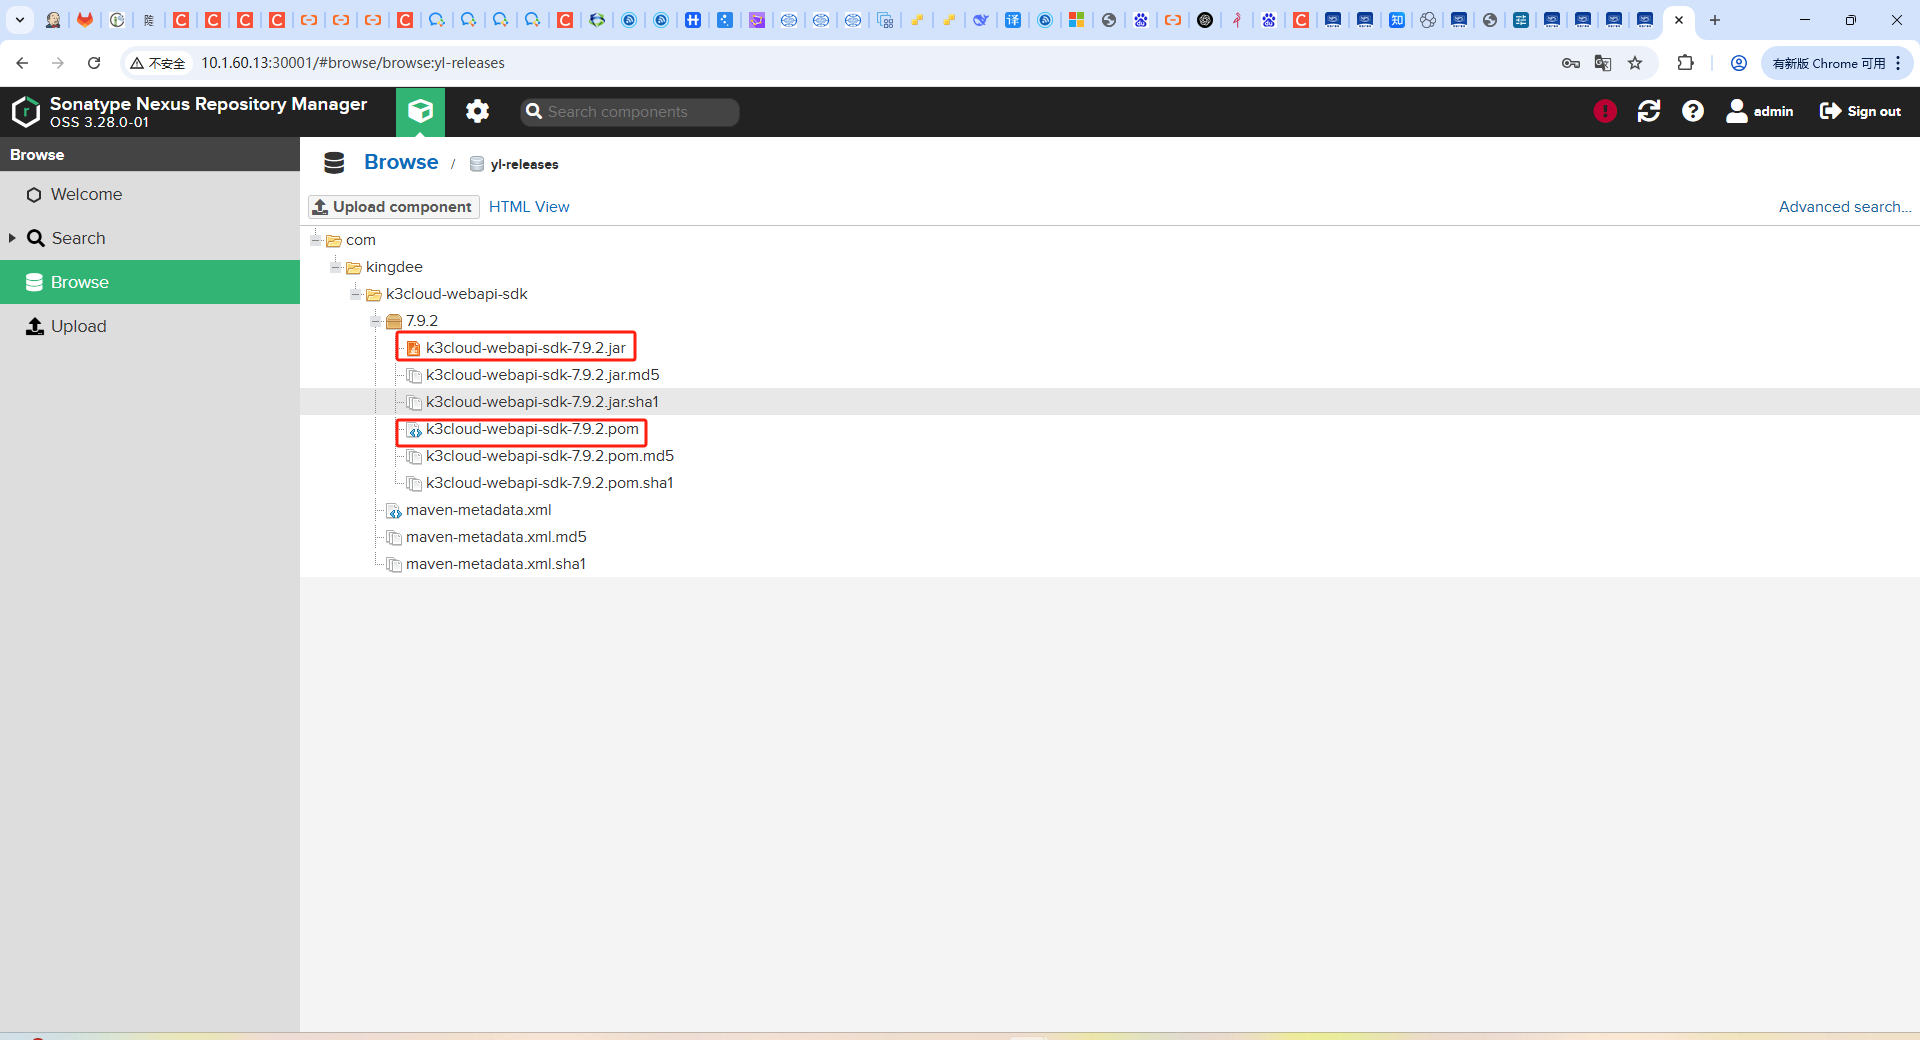The image size is (1920, 1040).
Task: Click Sign out
Action: click(1860, 111)
